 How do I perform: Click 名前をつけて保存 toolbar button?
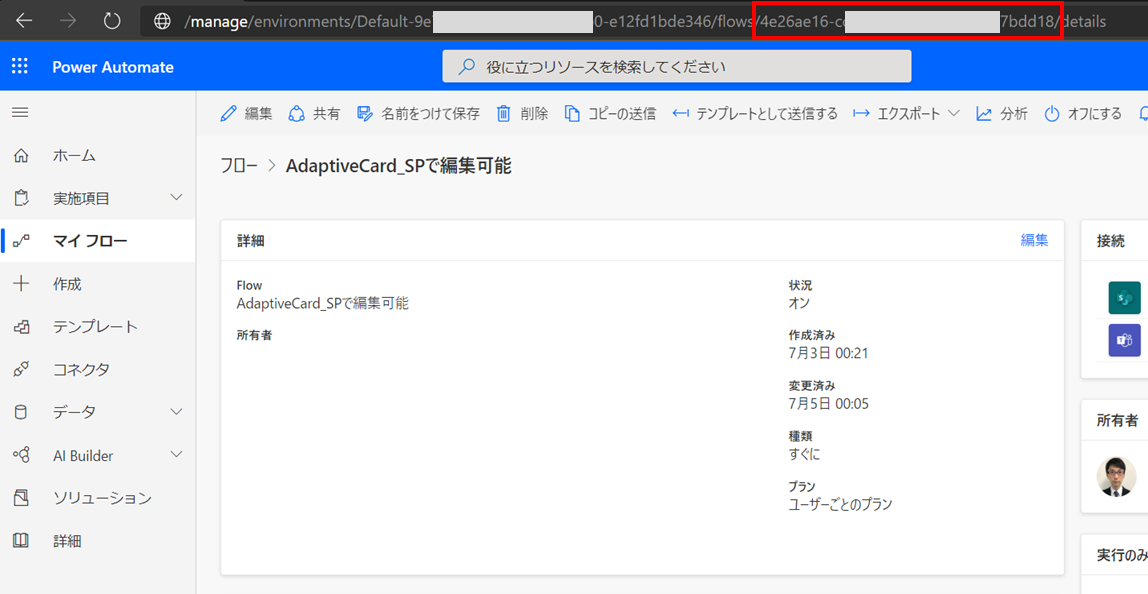417,114
